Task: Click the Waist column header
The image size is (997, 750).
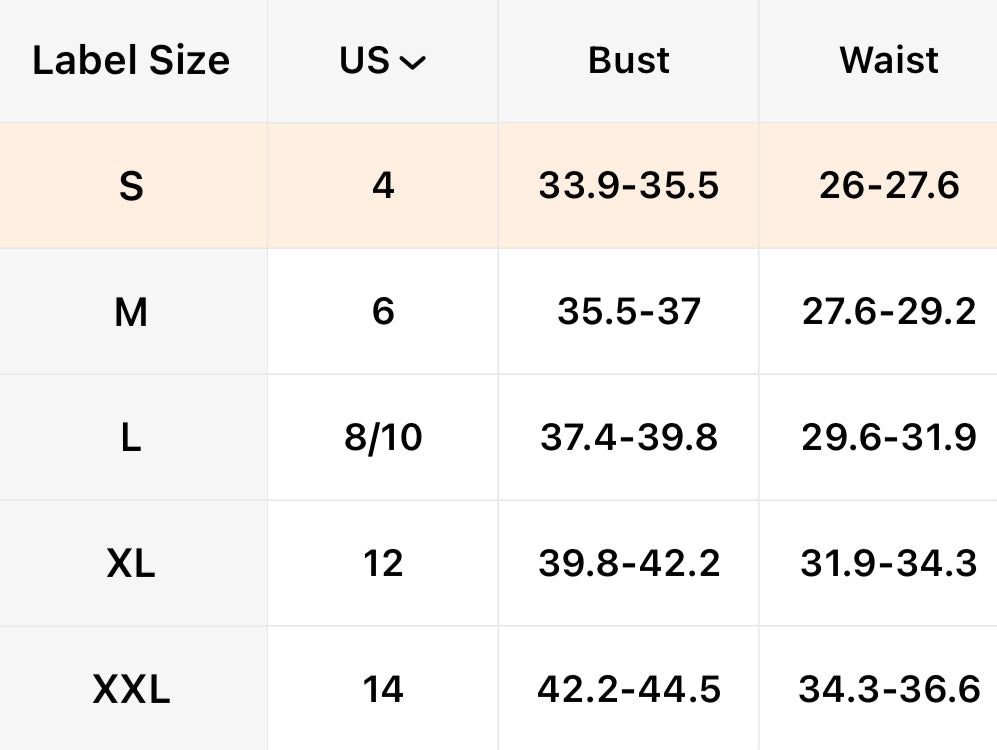Action: 889,61
